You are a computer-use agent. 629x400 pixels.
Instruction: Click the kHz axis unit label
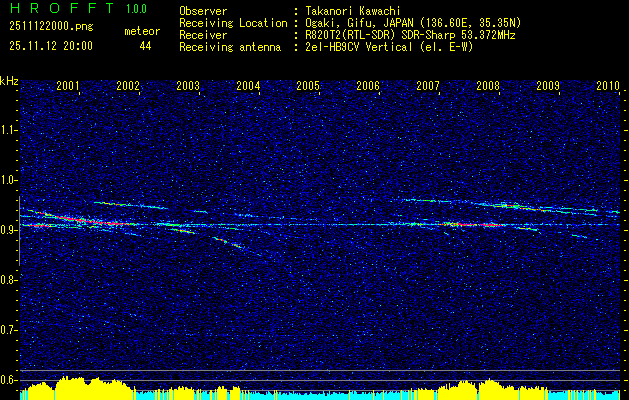tap(9, 81)
